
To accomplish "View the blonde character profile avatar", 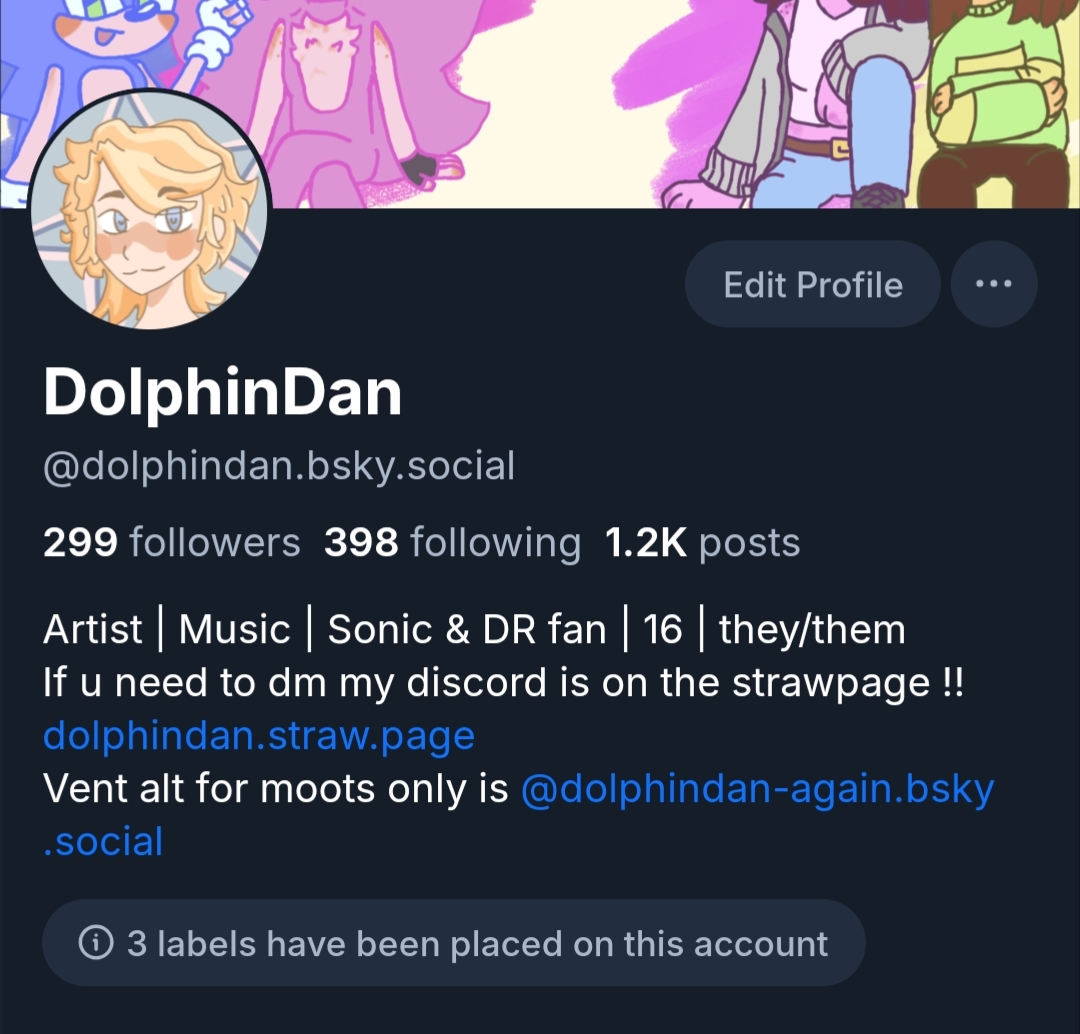I will [x=149, y=209].
